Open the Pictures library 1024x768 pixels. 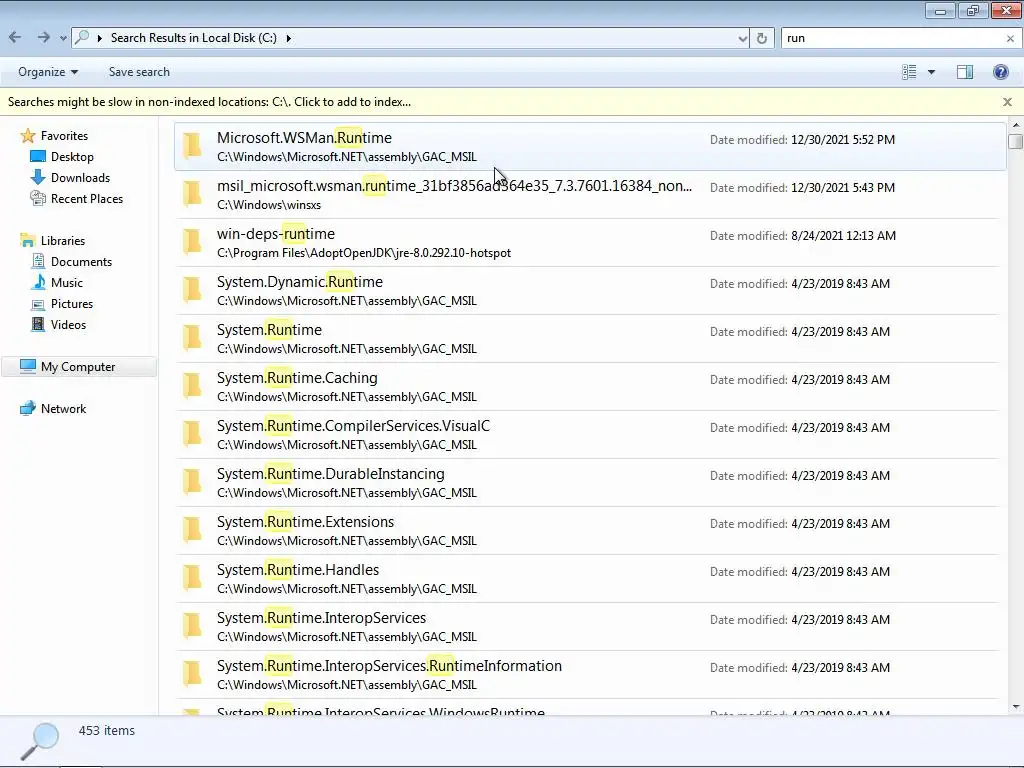[72, 304]
